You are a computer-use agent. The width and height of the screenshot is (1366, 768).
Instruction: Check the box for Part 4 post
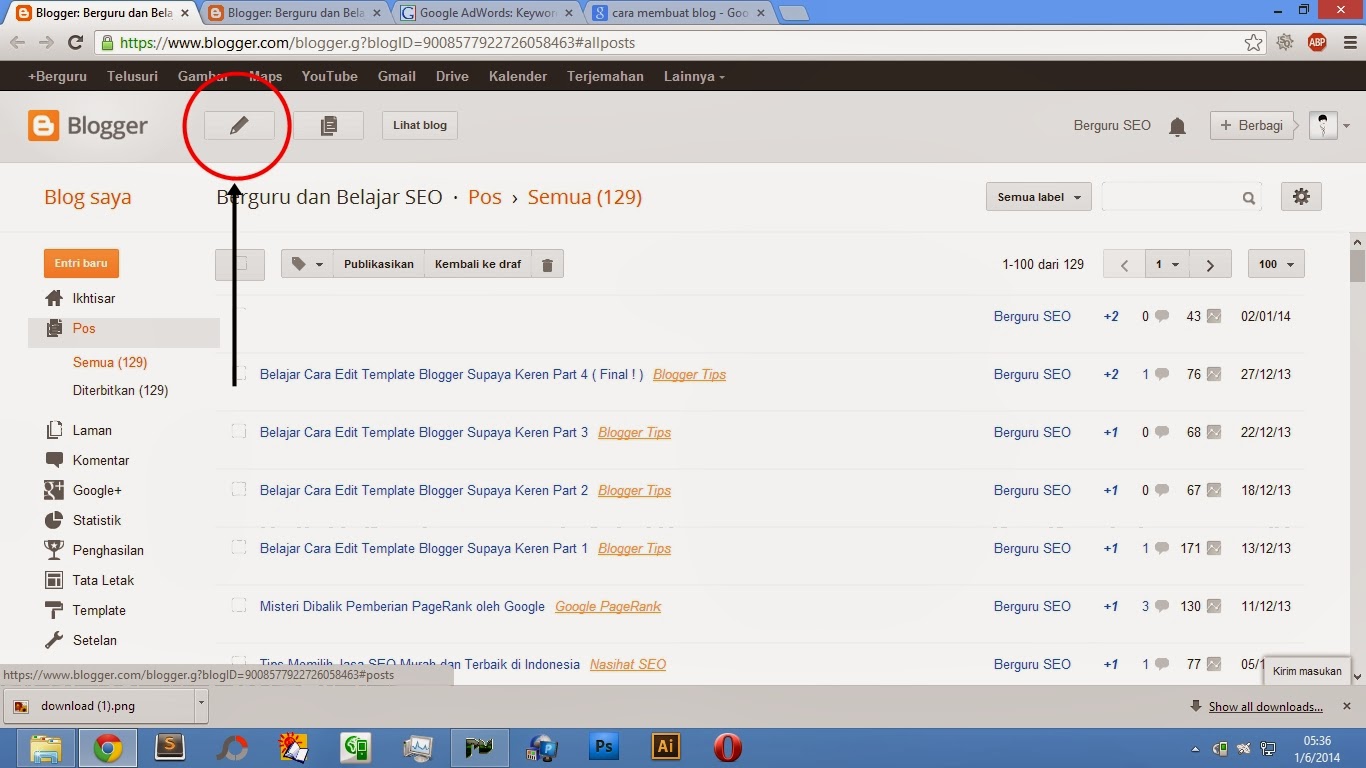coord(239,374)
